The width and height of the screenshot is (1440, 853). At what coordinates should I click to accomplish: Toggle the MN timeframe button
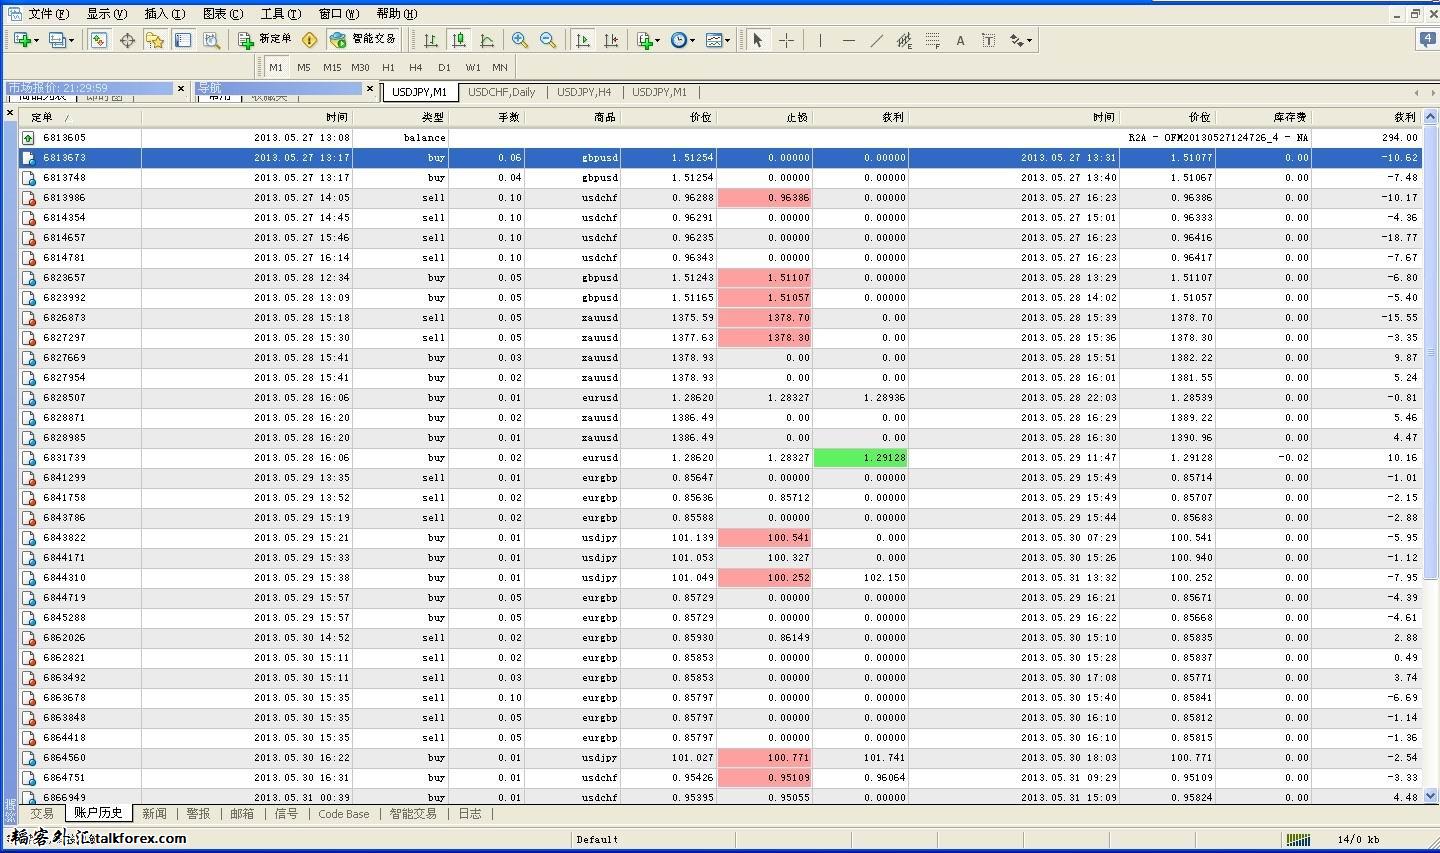point(500,67)
